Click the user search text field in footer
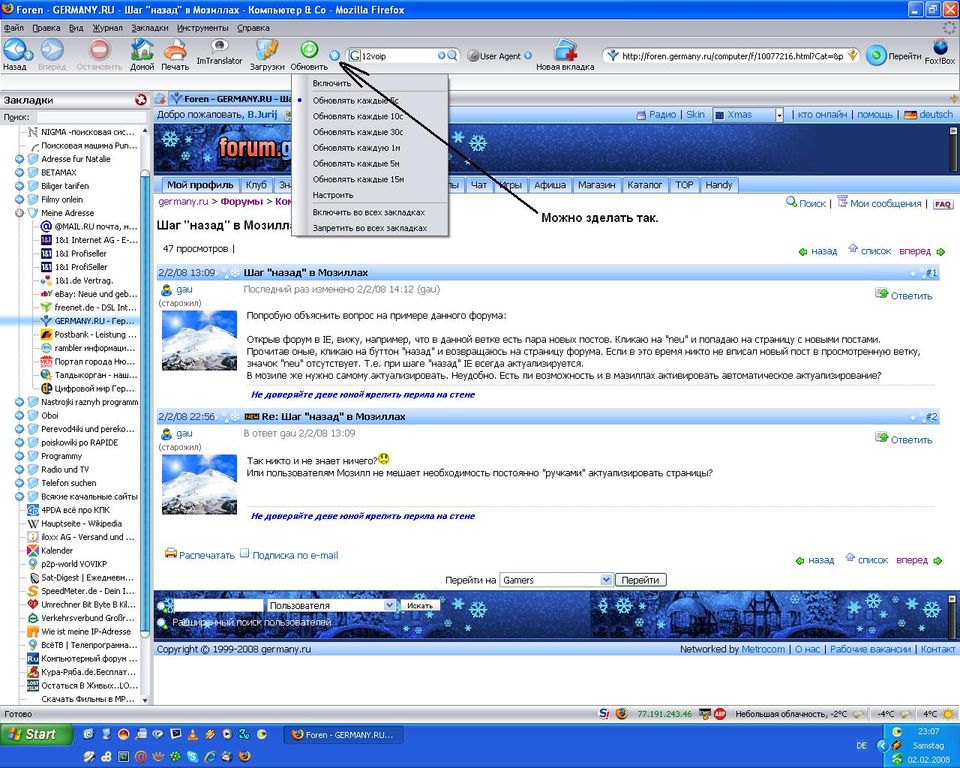 pos(219,605)
